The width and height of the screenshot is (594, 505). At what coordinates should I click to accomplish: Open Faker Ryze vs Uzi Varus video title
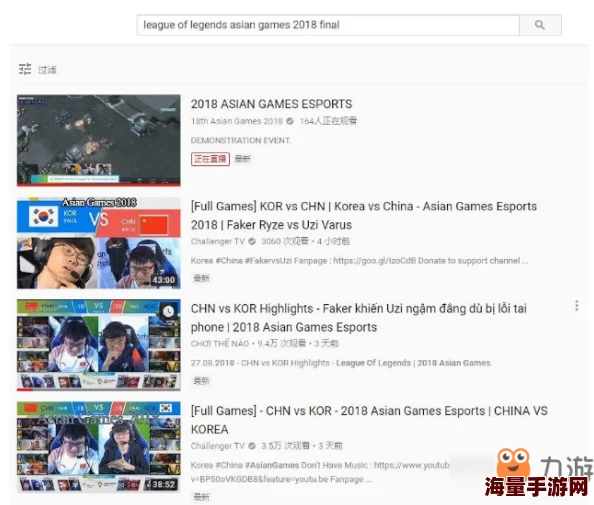[x=364, y=215]
